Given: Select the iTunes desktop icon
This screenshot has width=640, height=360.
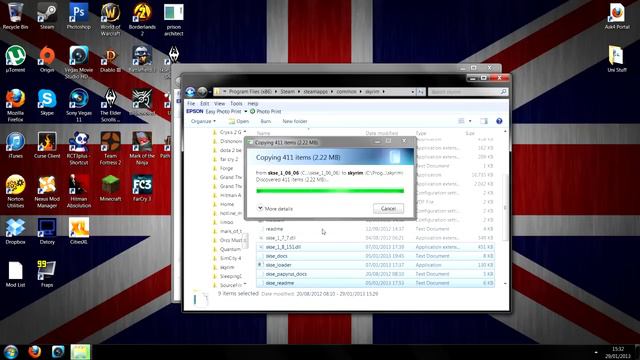Looking at the screenshot, I should (x=15, y=146).
